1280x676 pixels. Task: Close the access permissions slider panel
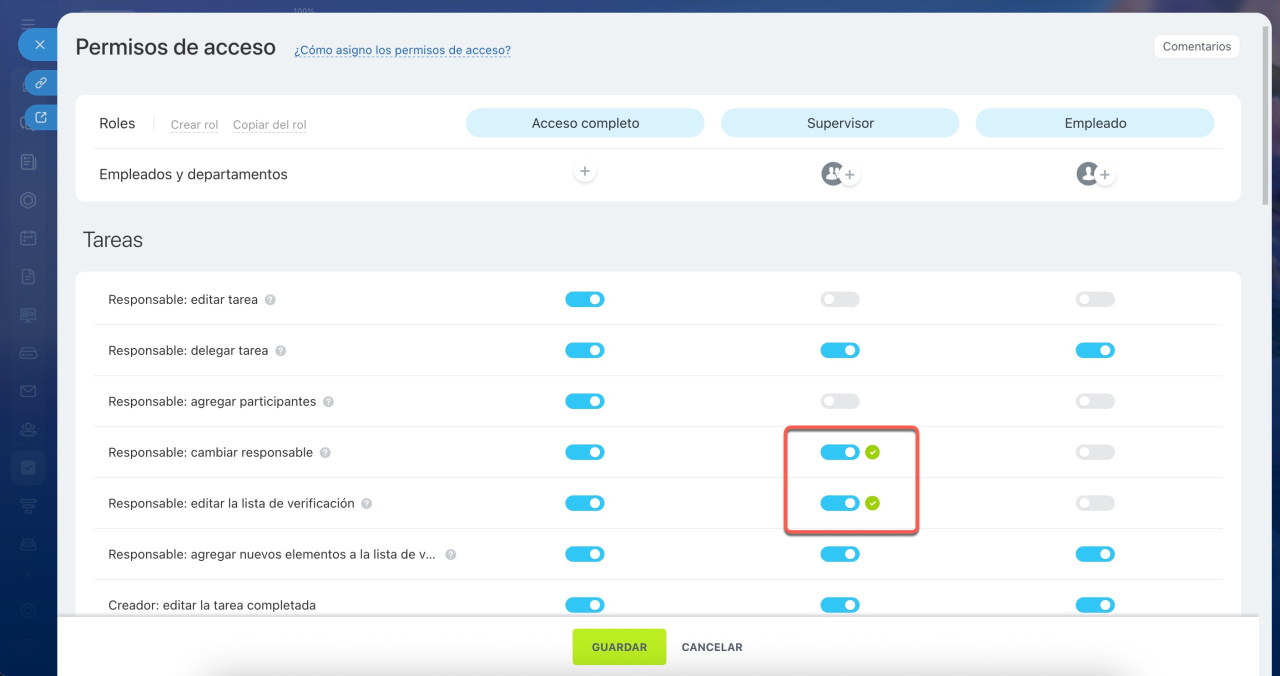39,45
